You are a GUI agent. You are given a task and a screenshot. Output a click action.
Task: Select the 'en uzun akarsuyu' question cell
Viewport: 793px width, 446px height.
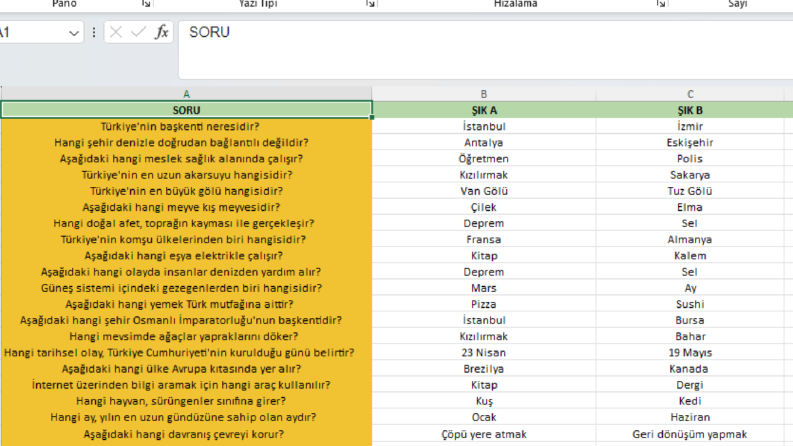pos(187,174)
